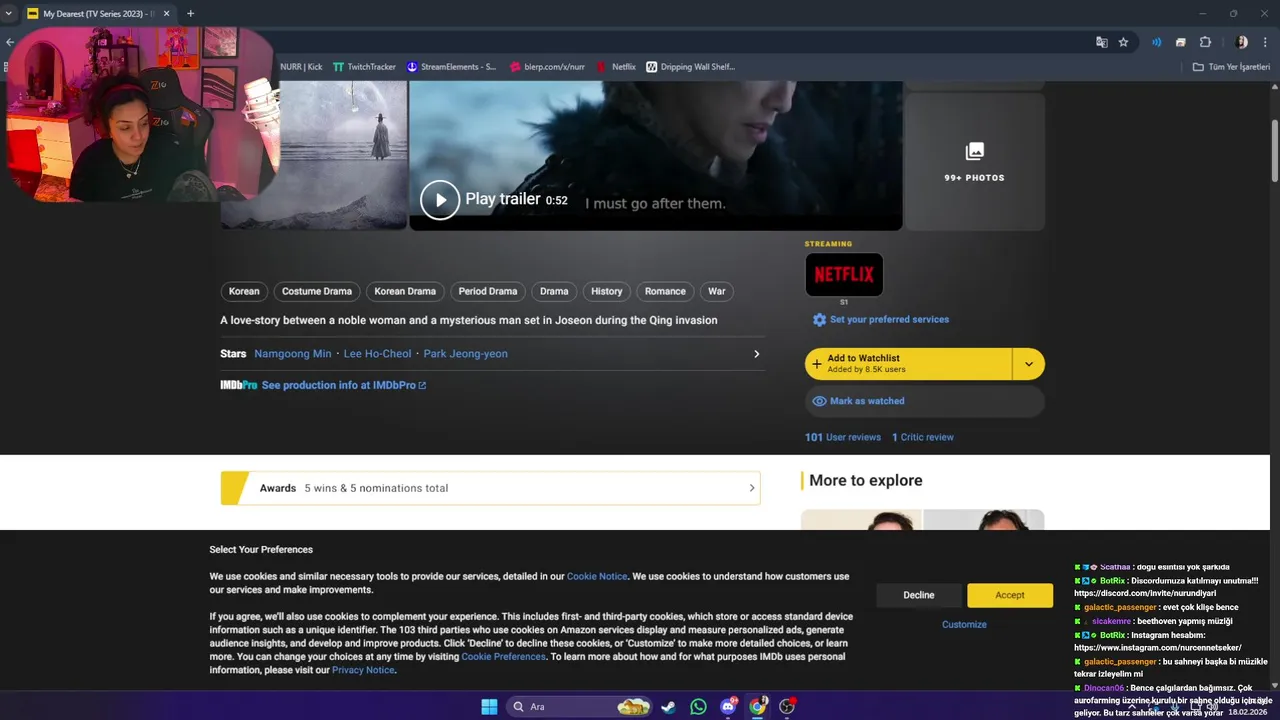
Task: Add My Dearest to Watchlist
Action: pos(908,364)
